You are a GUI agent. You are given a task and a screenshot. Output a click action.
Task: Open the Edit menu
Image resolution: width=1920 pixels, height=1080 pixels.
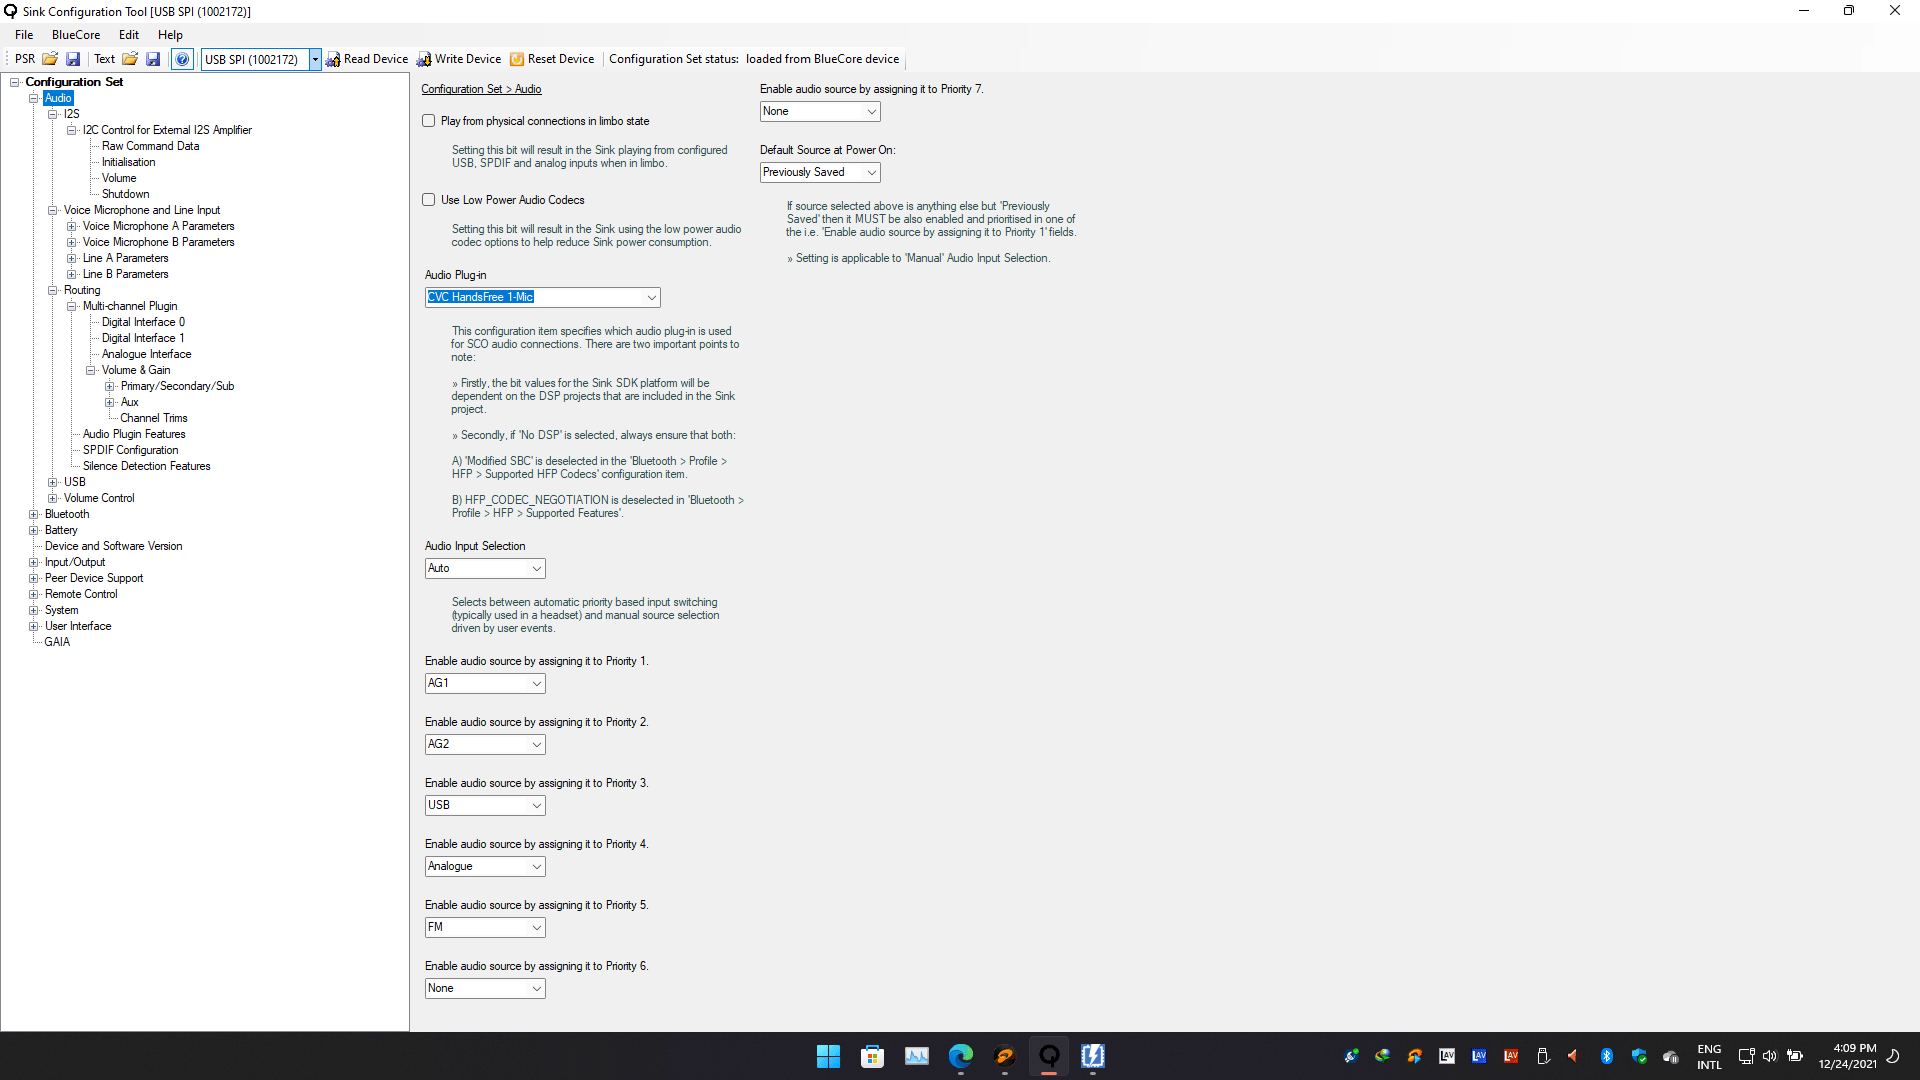coord(129,34)
